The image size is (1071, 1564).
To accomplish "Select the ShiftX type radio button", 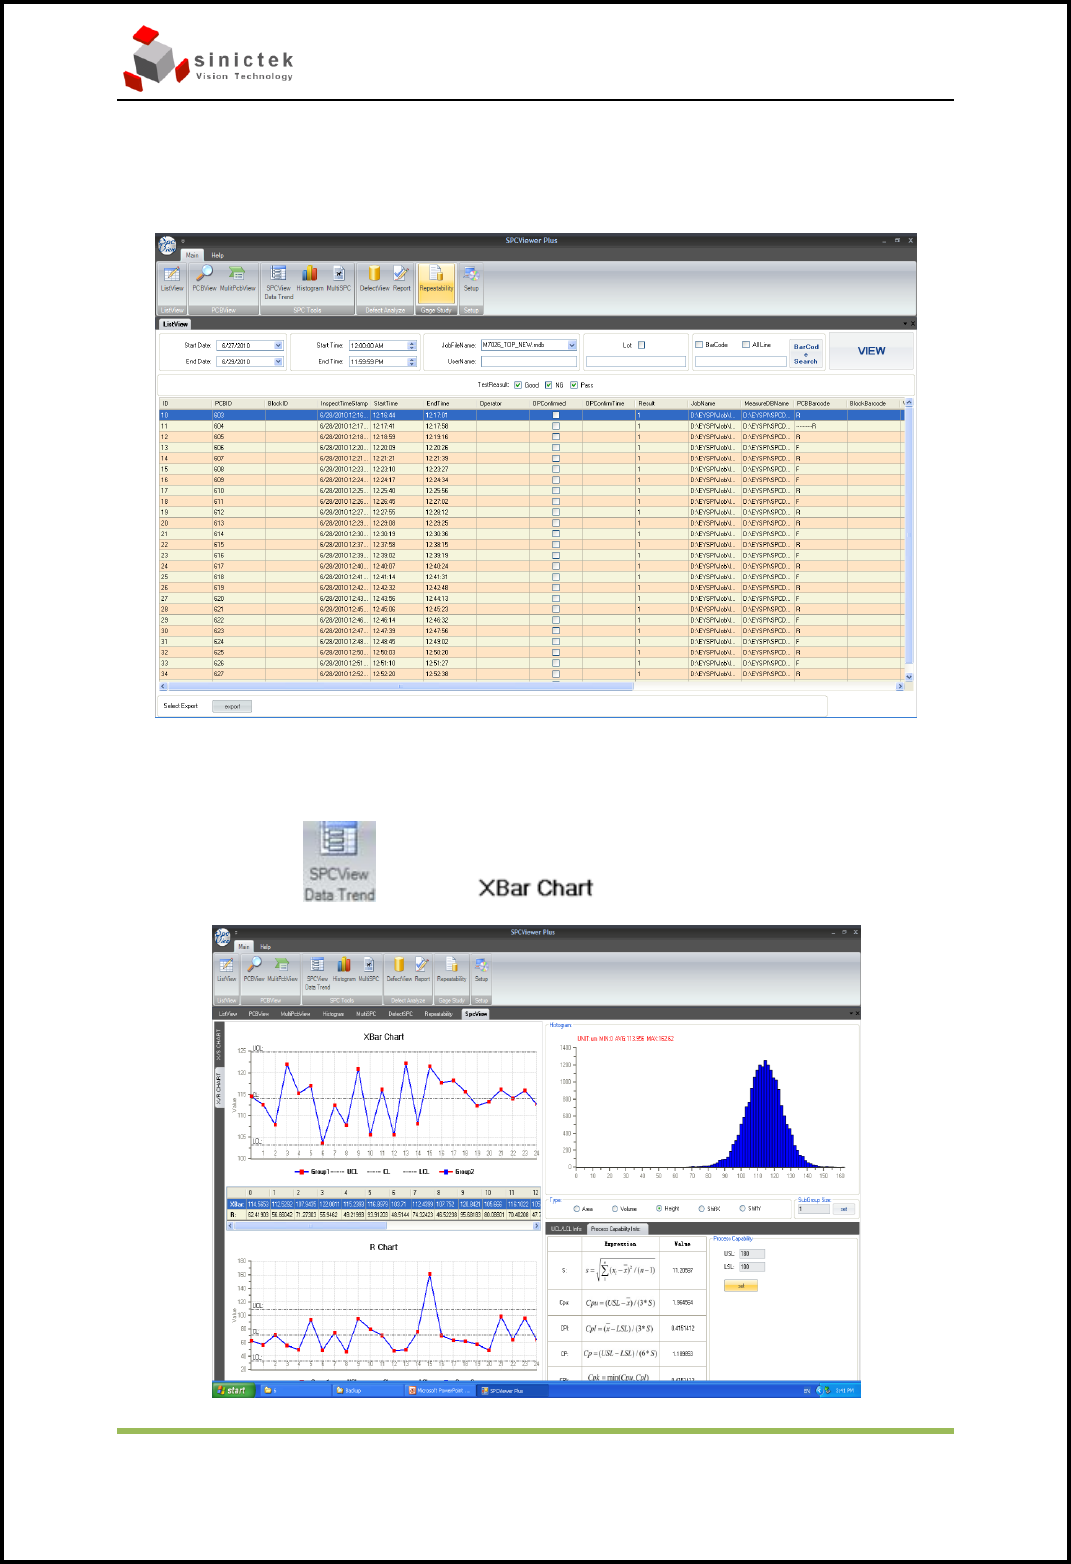I will tap(701, 1208).
